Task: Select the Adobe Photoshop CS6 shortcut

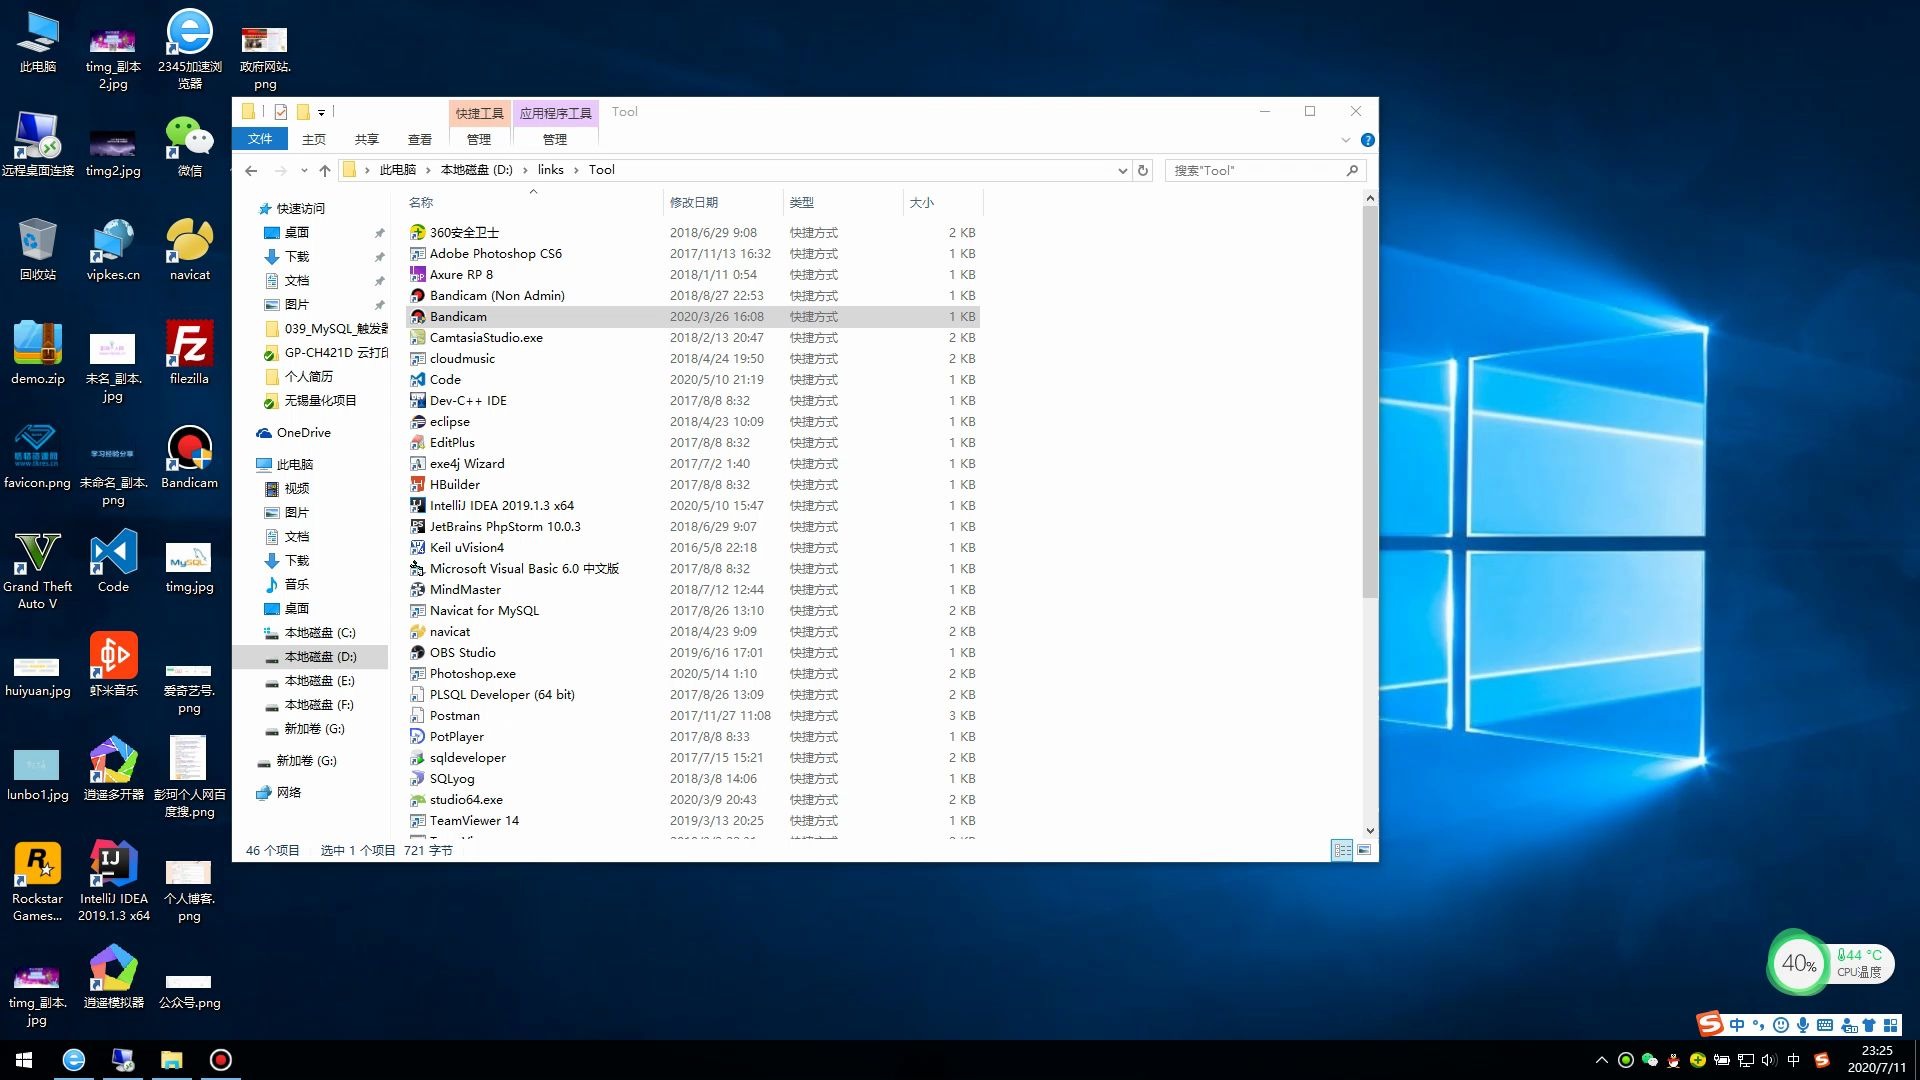Action: (x=692, y=253)
